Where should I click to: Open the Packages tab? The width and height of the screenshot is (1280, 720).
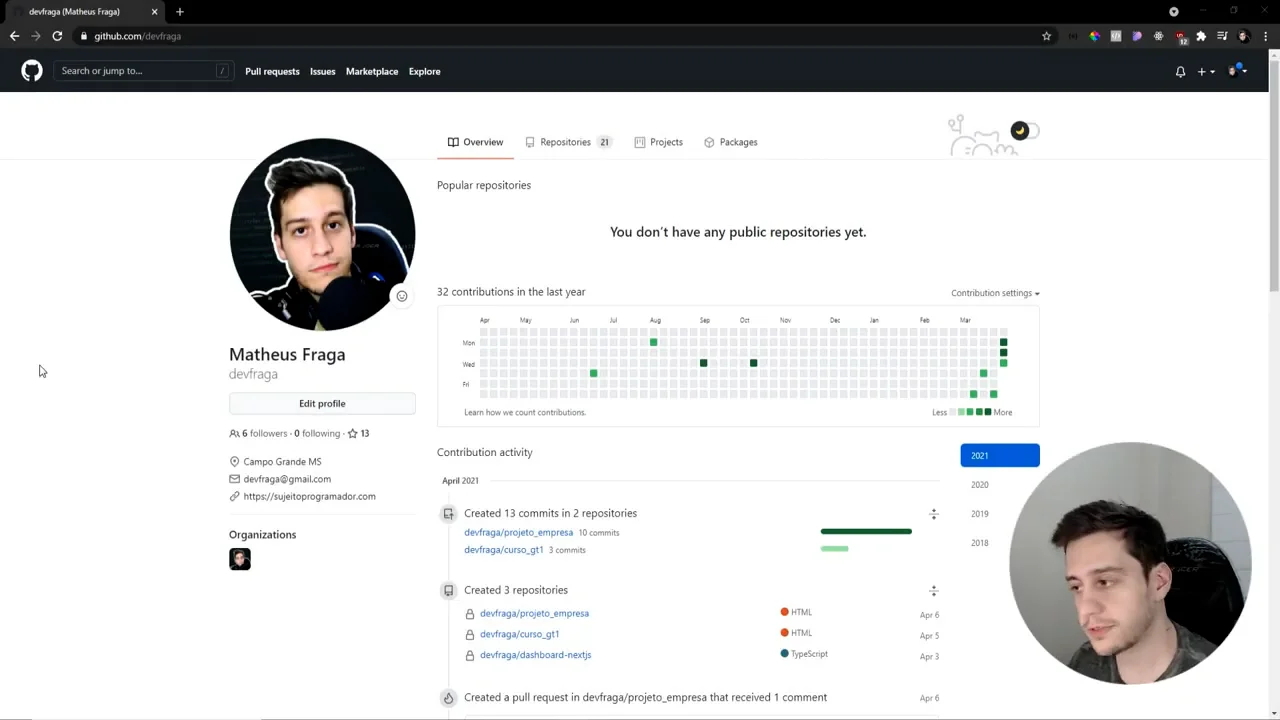(x=731, y=142)
